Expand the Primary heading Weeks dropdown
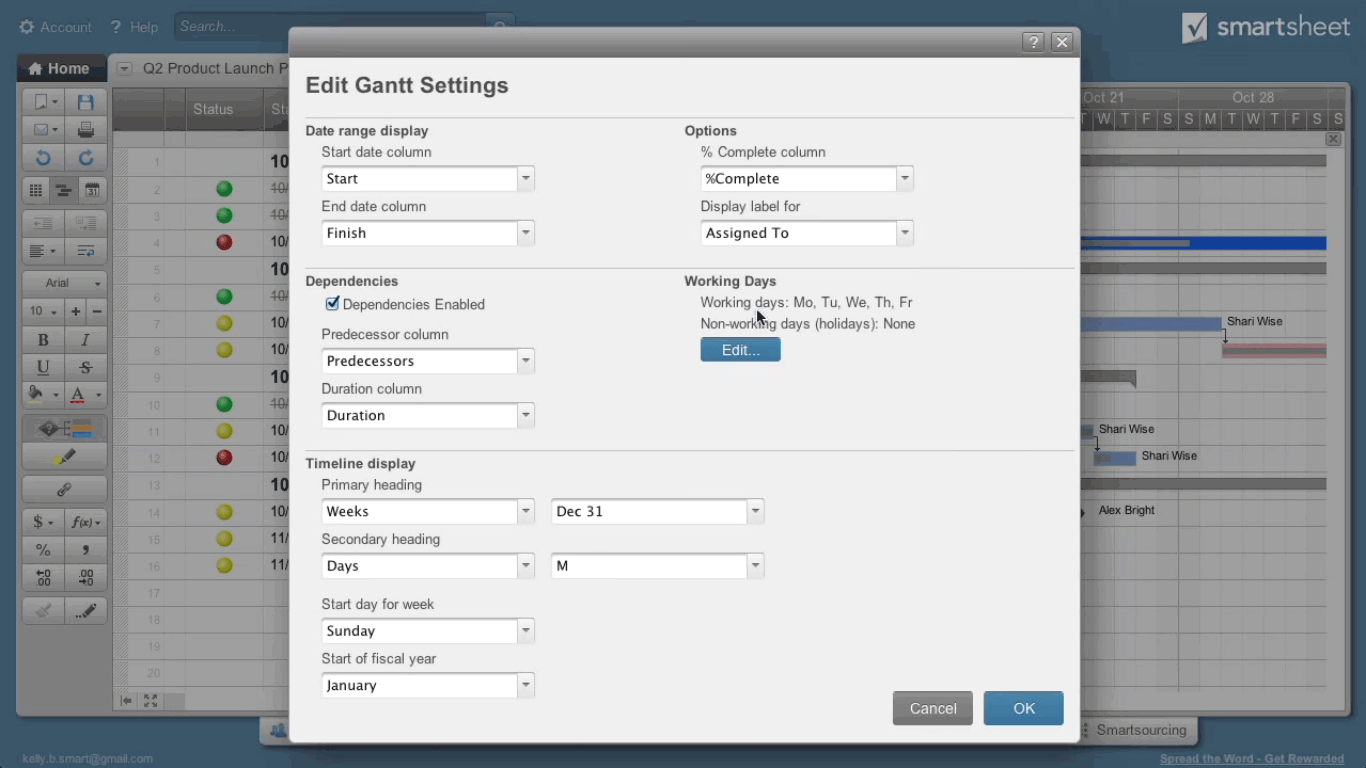The width and height of the screenshot is (1366, 768). (x=525, y=512)
